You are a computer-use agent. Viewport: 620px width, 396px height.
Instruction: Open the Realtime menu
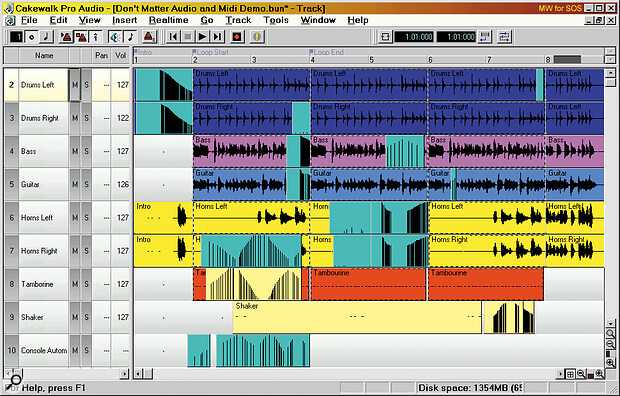168,20
